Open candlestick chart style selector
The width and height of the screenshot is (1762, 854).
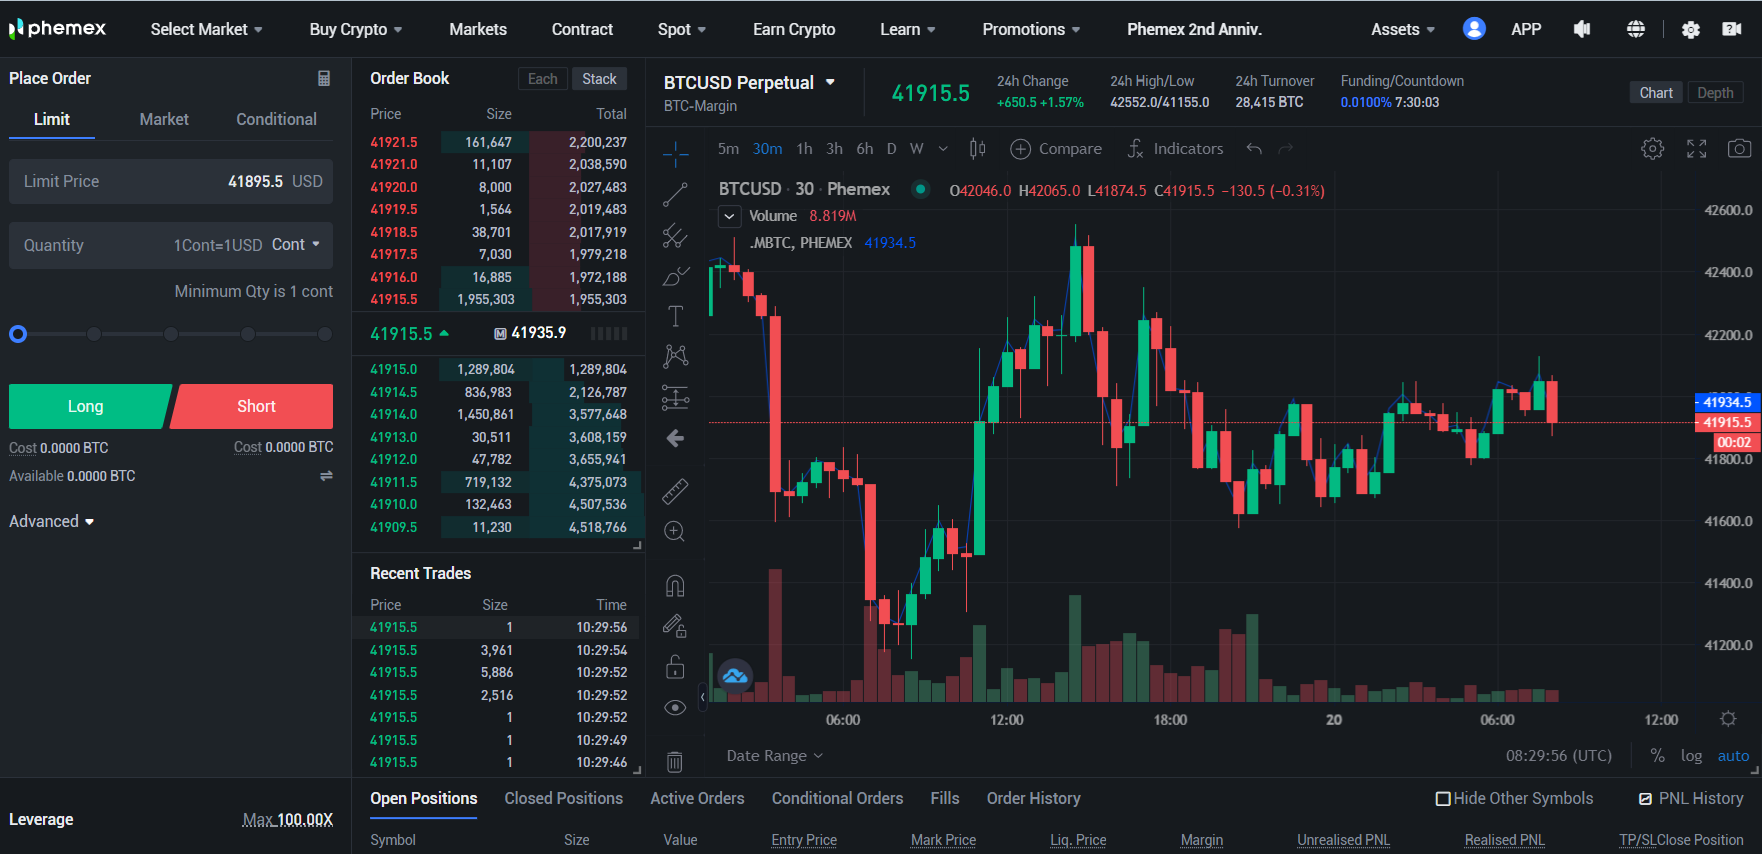(977, 148)
